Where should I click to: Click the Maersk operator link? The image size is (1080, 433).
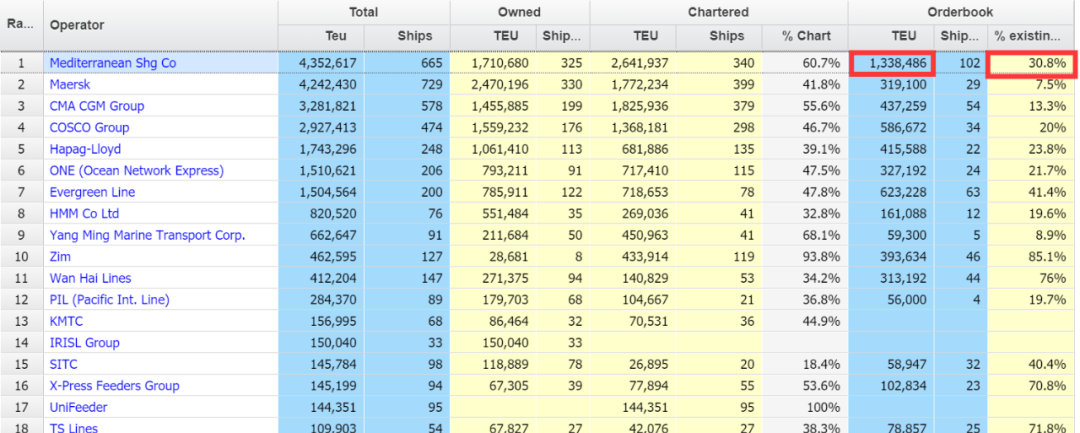point(70,84)
